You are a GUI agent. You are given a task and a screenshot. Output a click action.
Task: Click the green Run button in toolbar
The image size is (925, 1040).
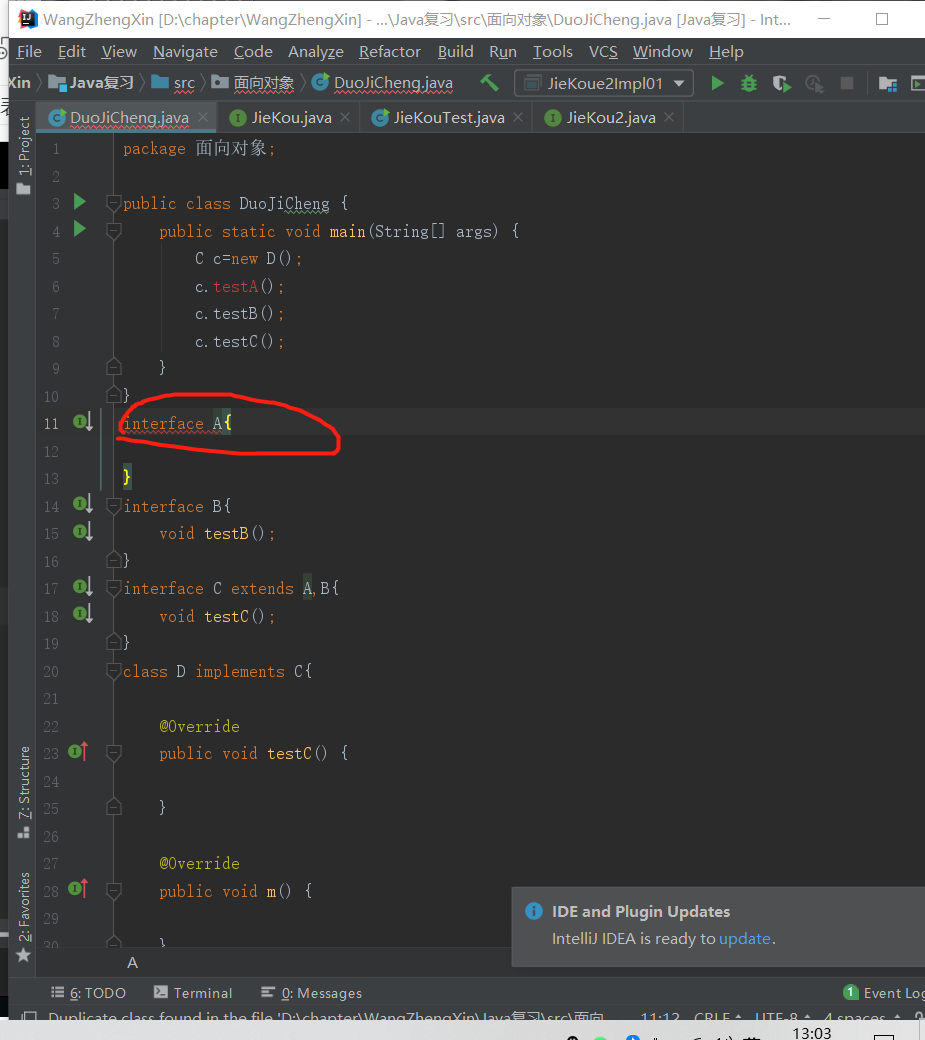click(x=717, y=84)
